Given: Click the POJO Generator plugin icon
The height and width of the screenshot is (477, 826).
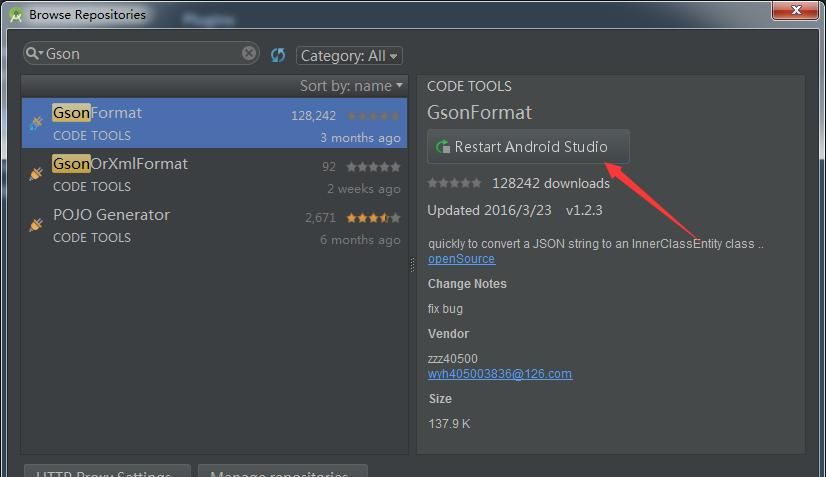Looking at the screenshot, I should (36, 225).
